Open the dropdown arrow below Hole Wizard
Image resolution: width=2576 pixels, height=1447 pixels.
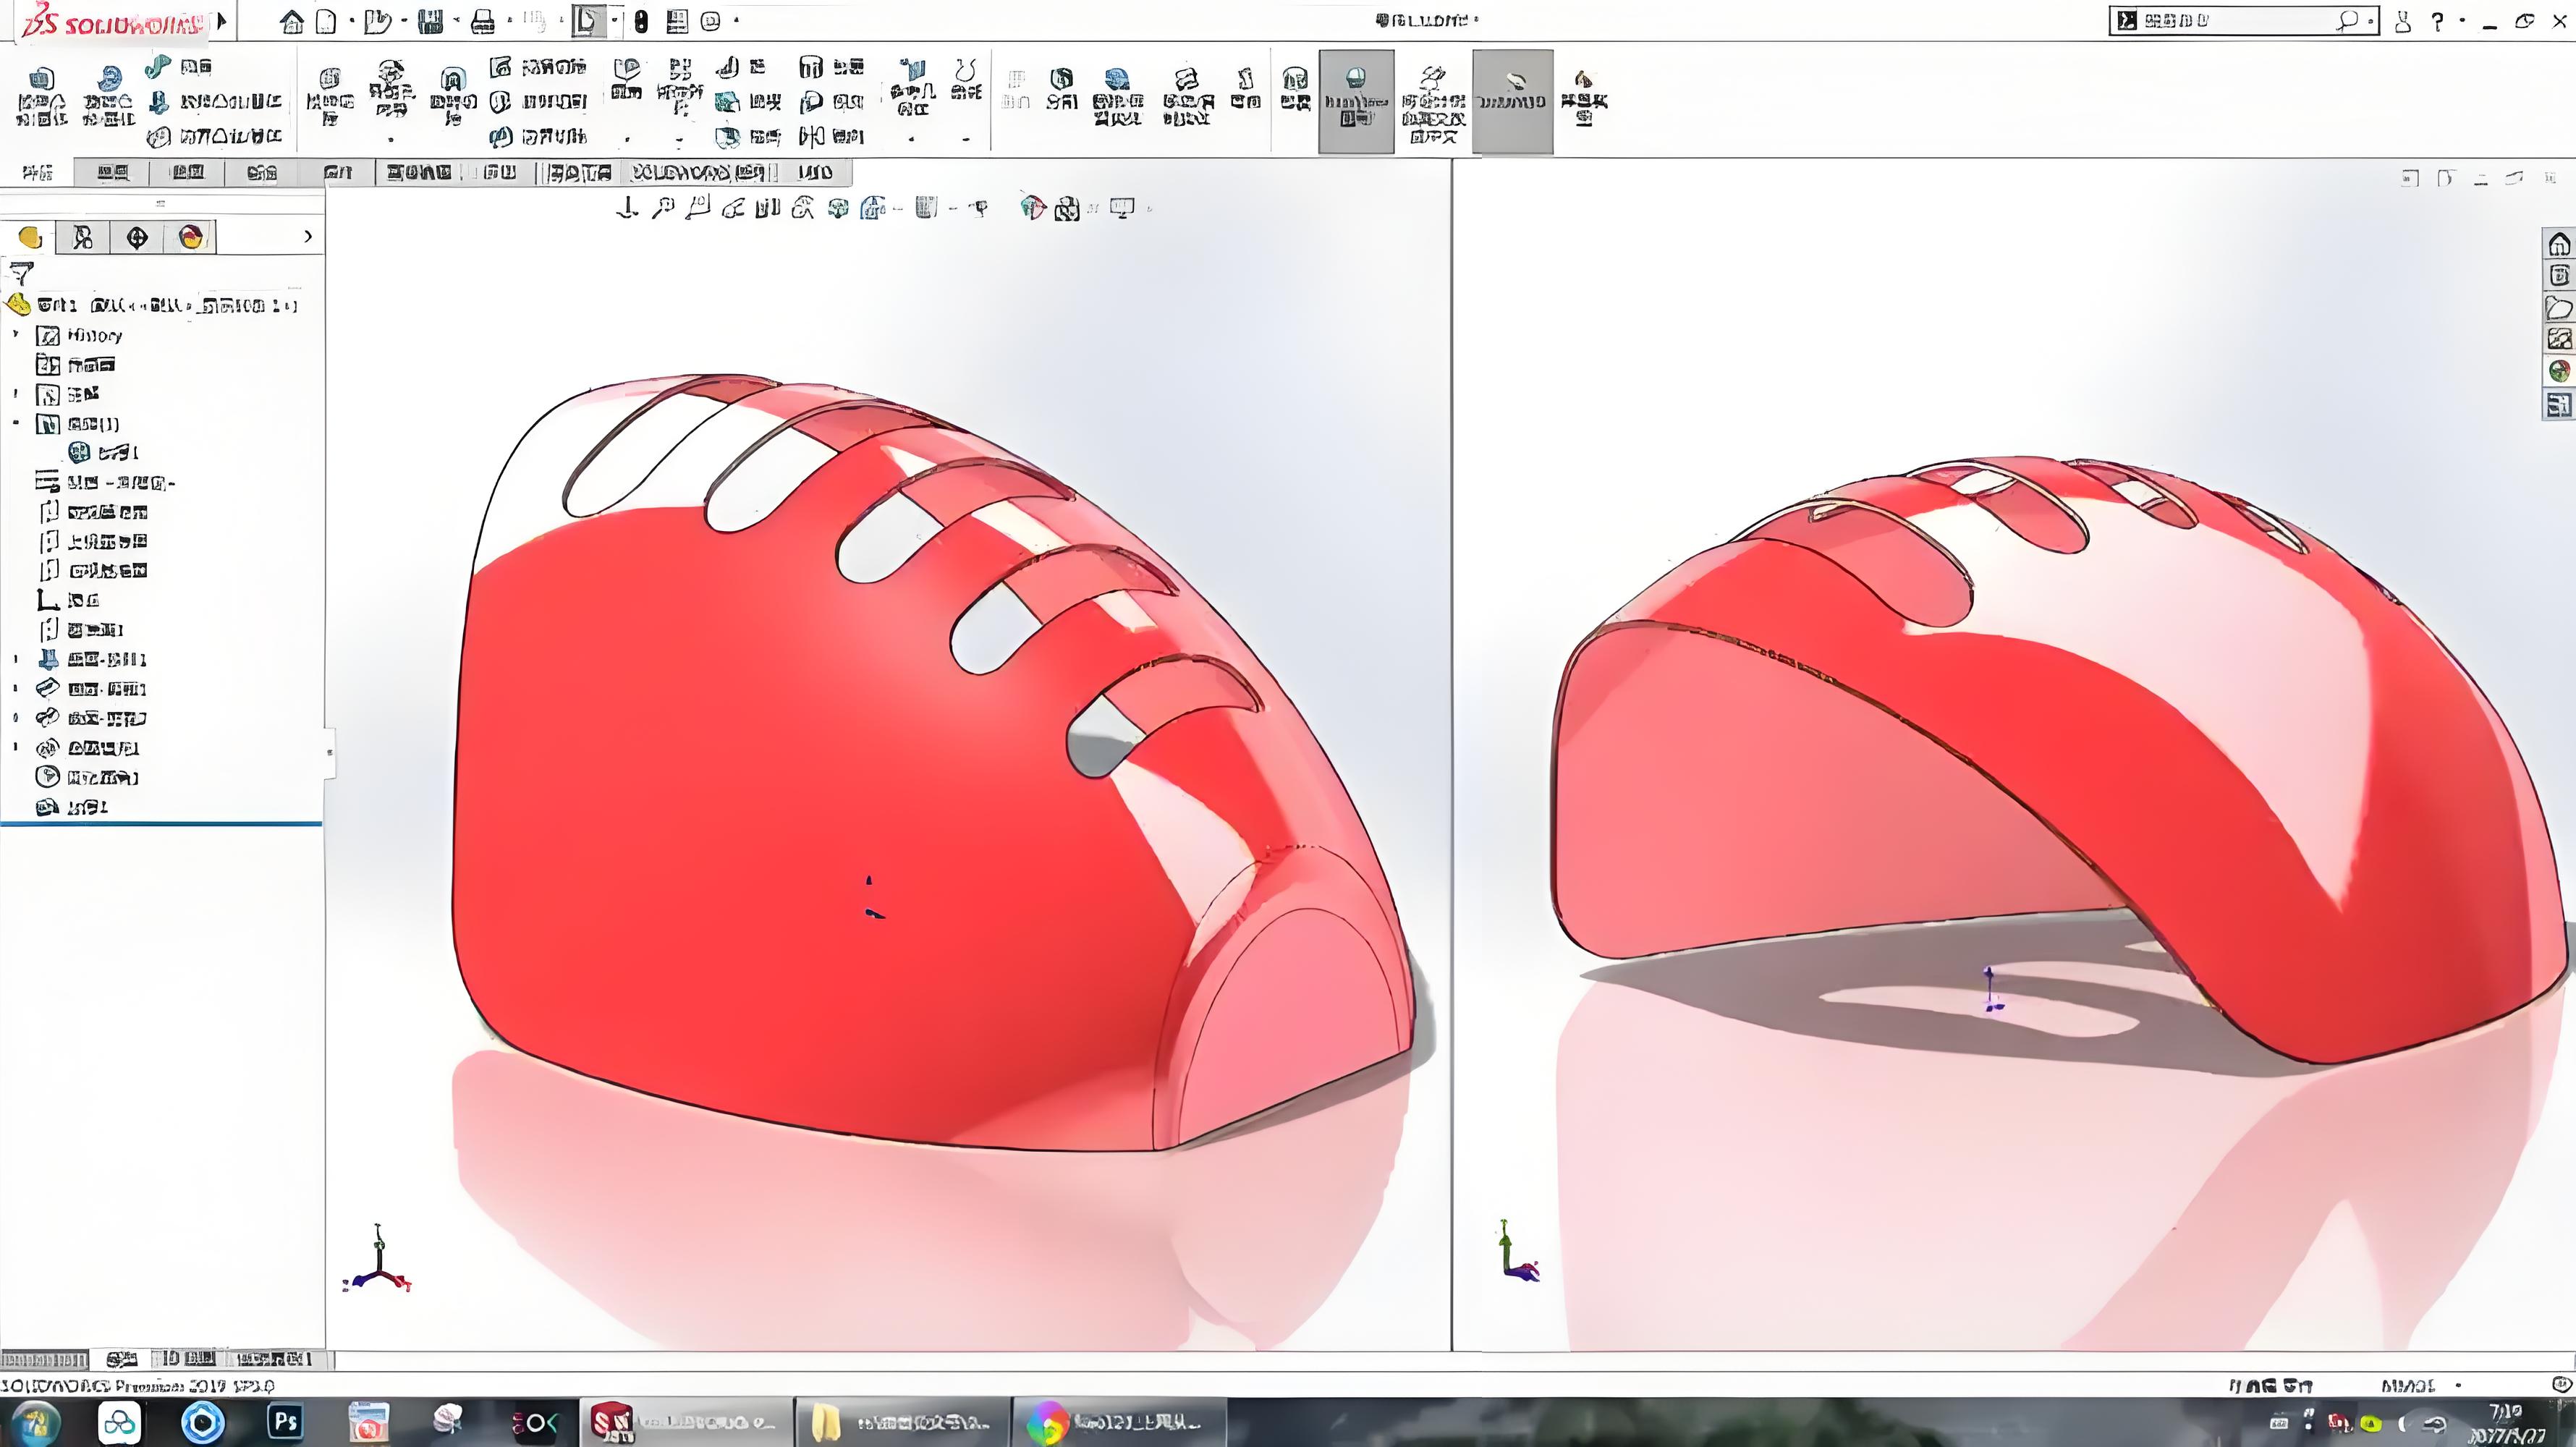pyautogui.click(x=391, y=140)
